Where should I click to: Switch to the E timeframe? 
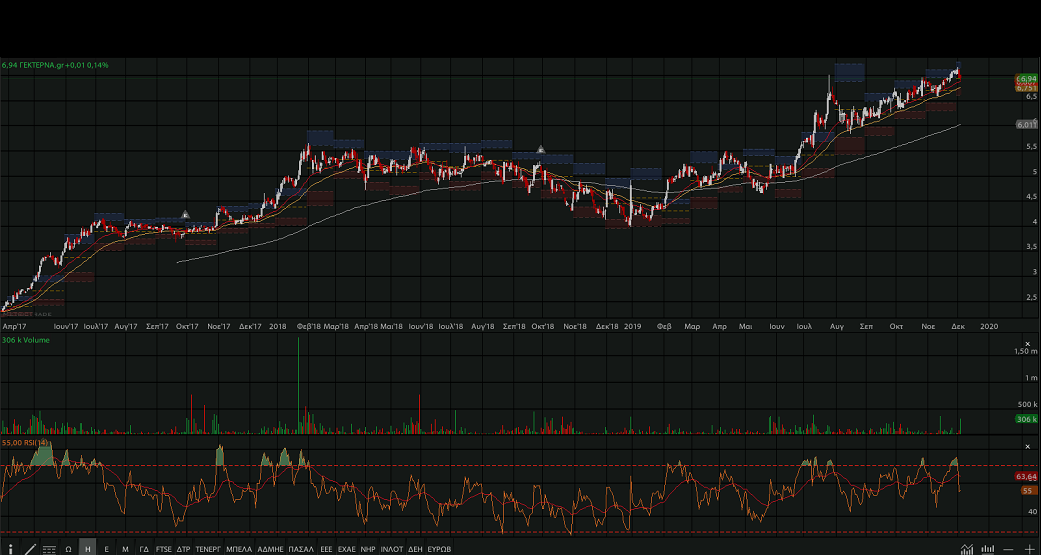point(106,549)
